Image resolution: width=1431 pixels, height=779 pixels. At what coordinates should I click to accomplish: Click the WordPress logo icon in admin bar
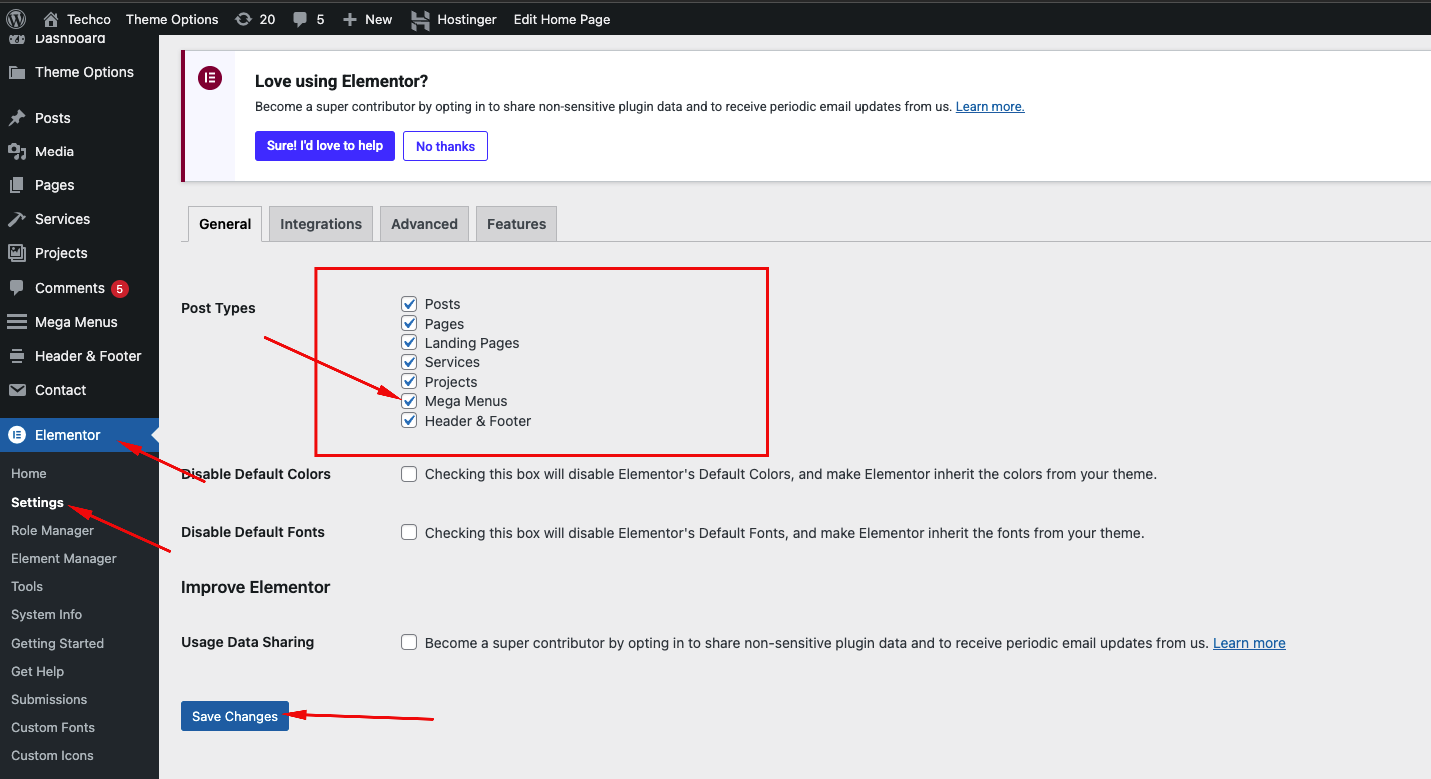click(x=16, y=19)
